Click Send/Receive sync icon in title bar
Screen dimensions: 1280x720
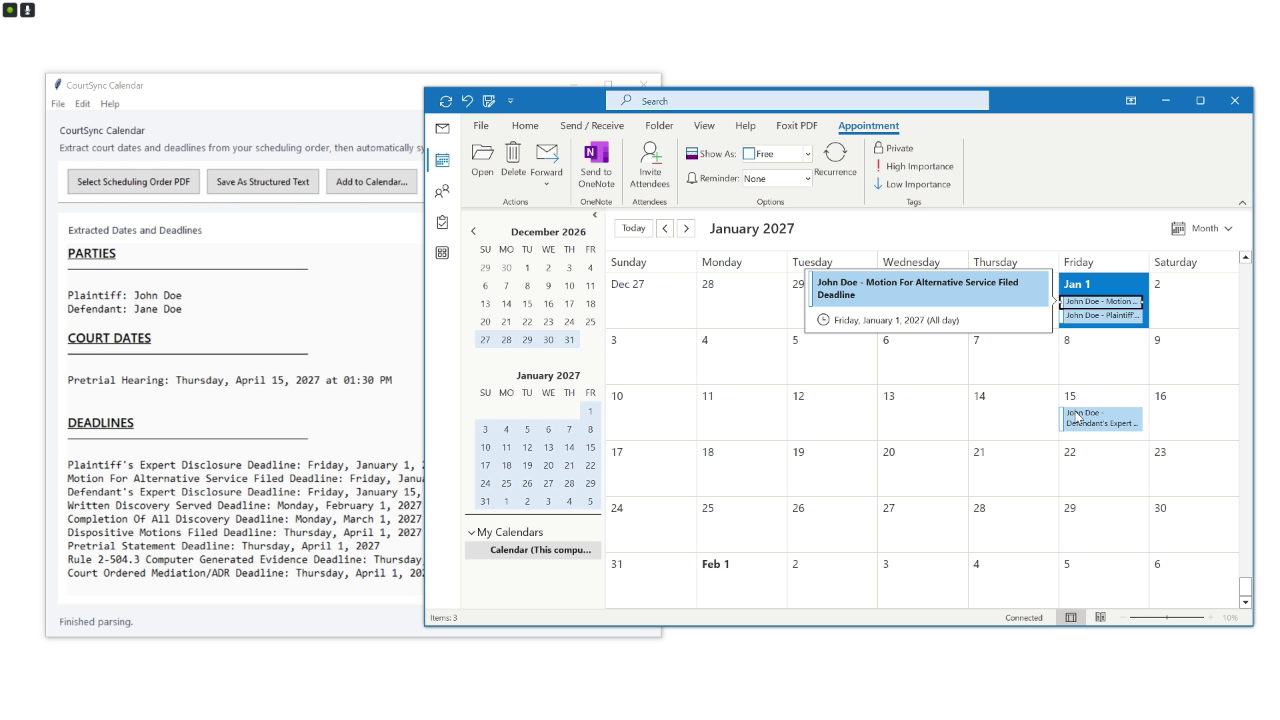[x=446, y=101]
